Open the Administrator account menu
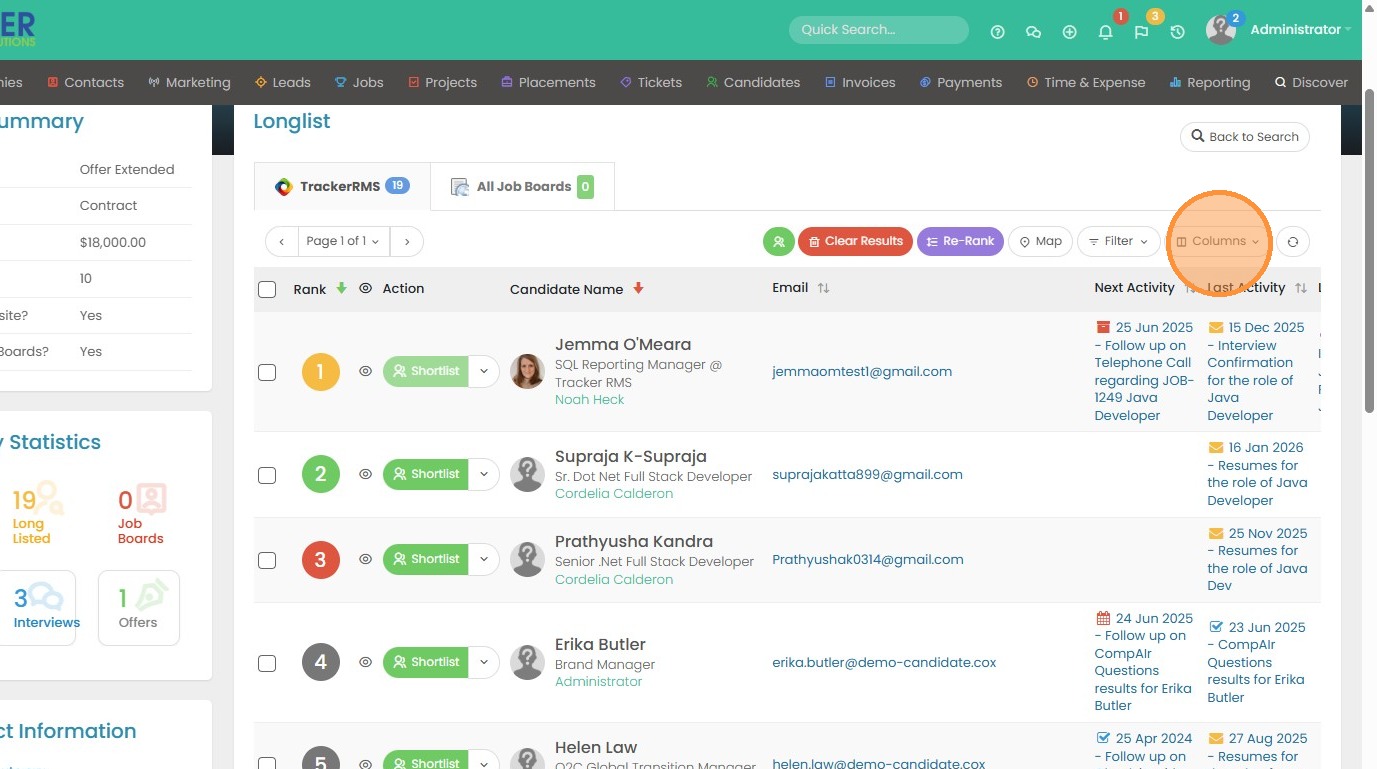The image size is (1377, 769). [x=1300, y=30]
